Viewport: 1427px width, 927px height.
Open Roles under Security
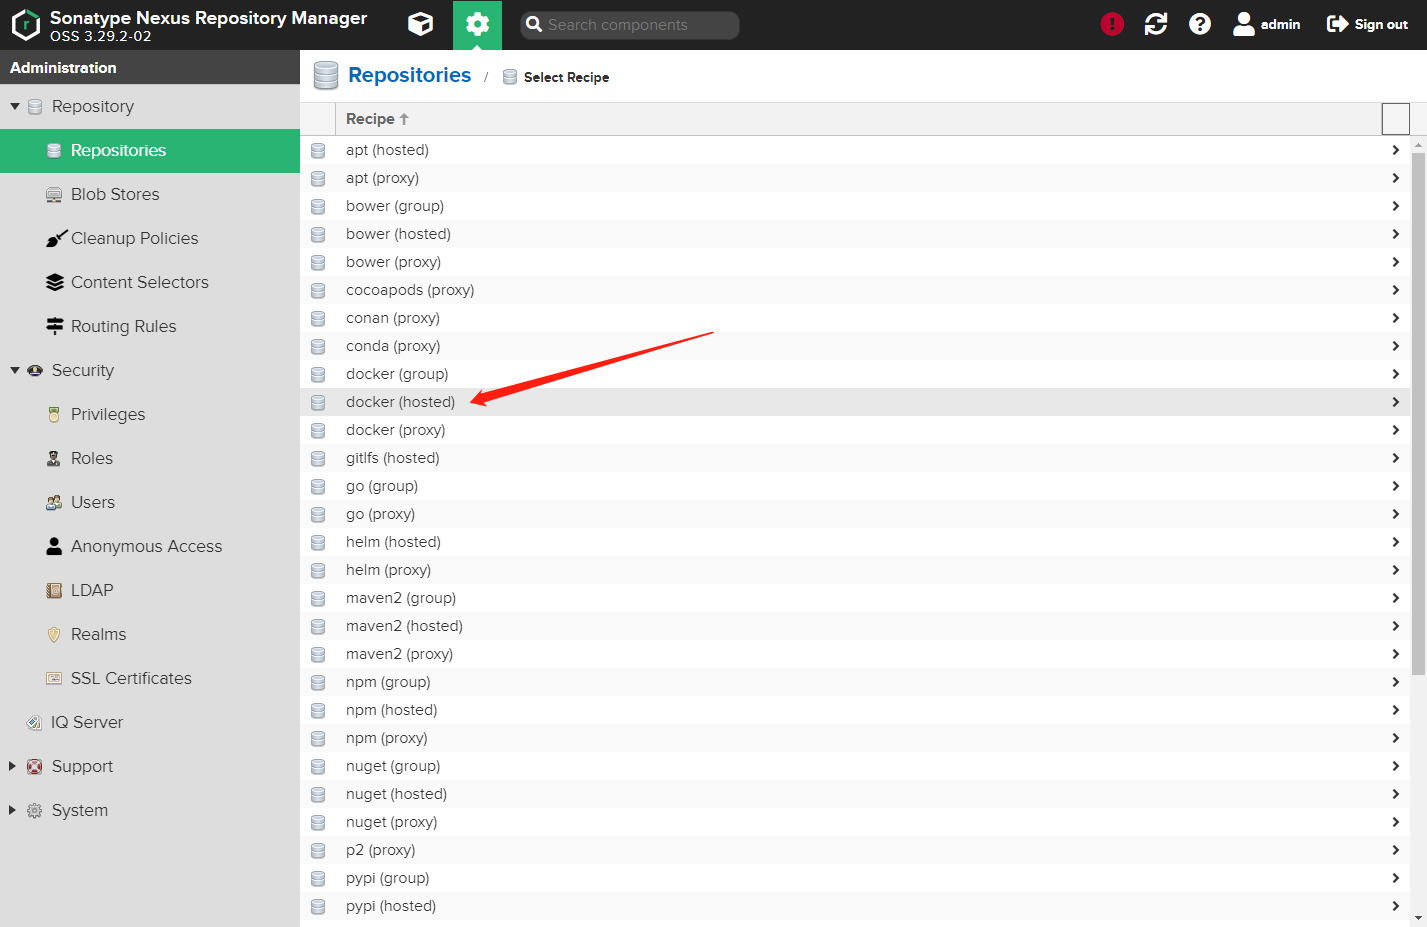coord(150,458)
